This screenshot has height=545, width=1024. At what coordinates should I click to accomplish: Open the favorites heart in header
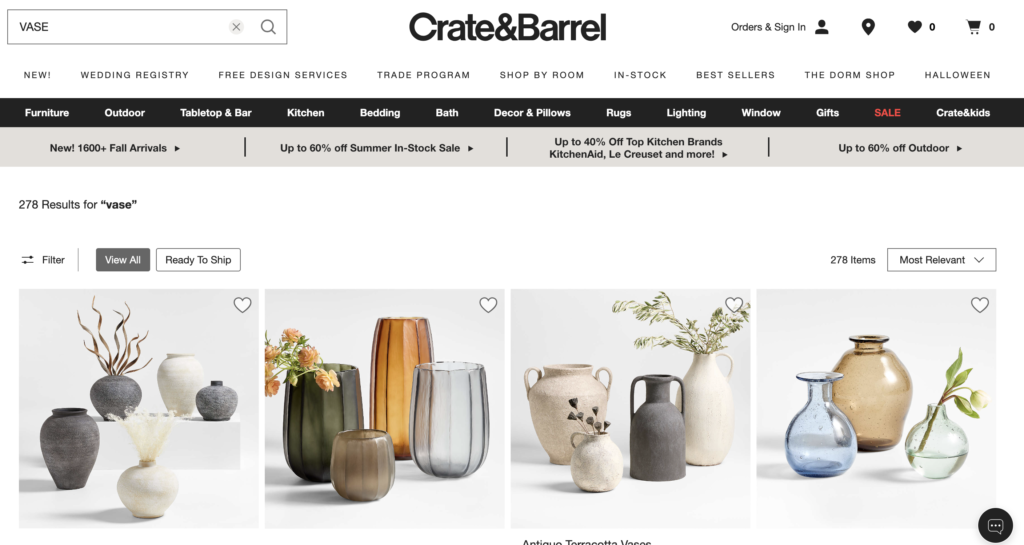tap(914, 27)
